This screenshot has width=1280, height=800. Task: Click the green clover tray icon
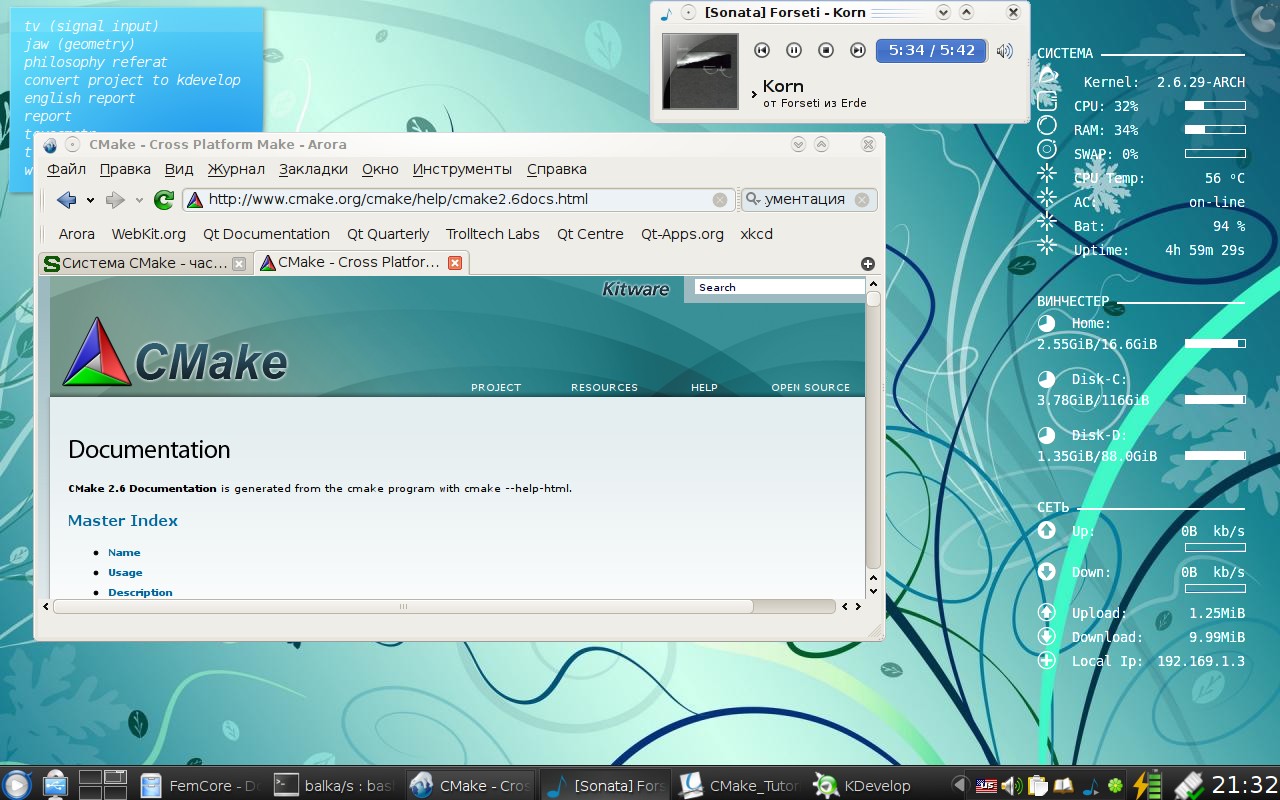(1115, 786)
